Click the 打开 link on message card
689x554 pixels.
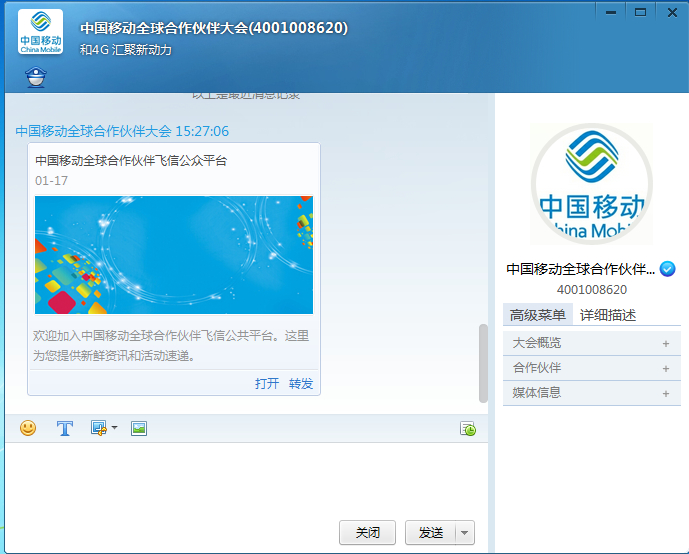click(x=267, y=384)
